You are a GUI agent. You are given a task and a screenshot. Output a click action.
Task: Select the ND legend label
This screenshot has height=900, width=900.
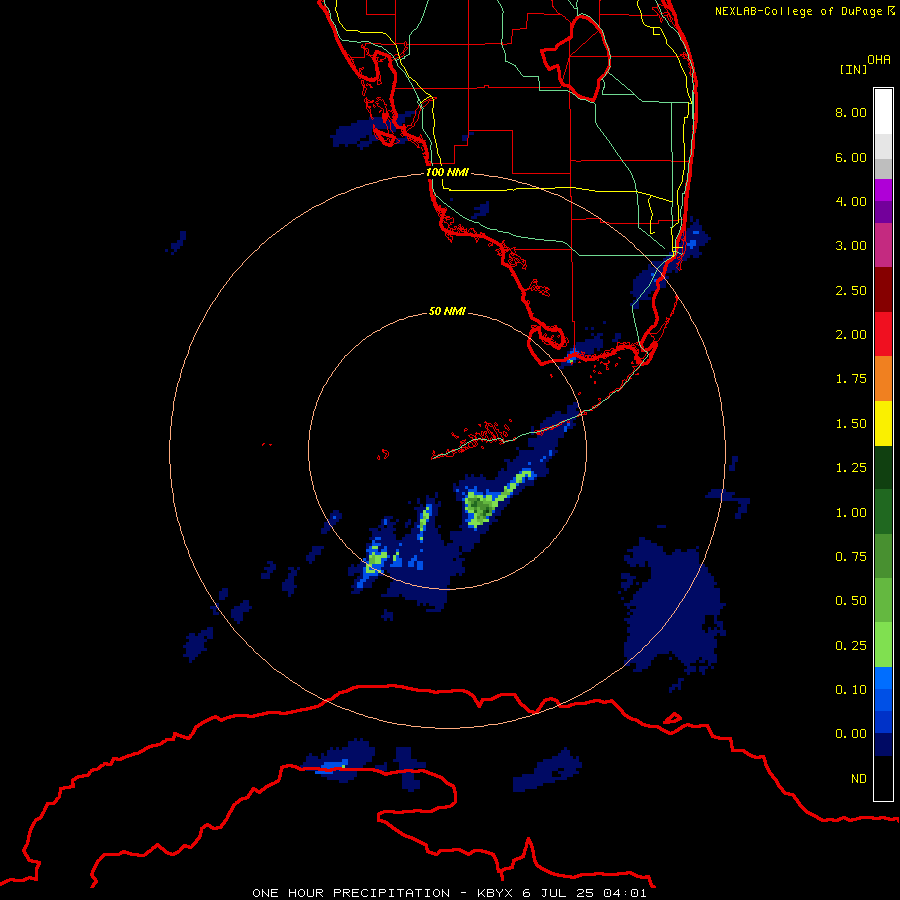859,779
